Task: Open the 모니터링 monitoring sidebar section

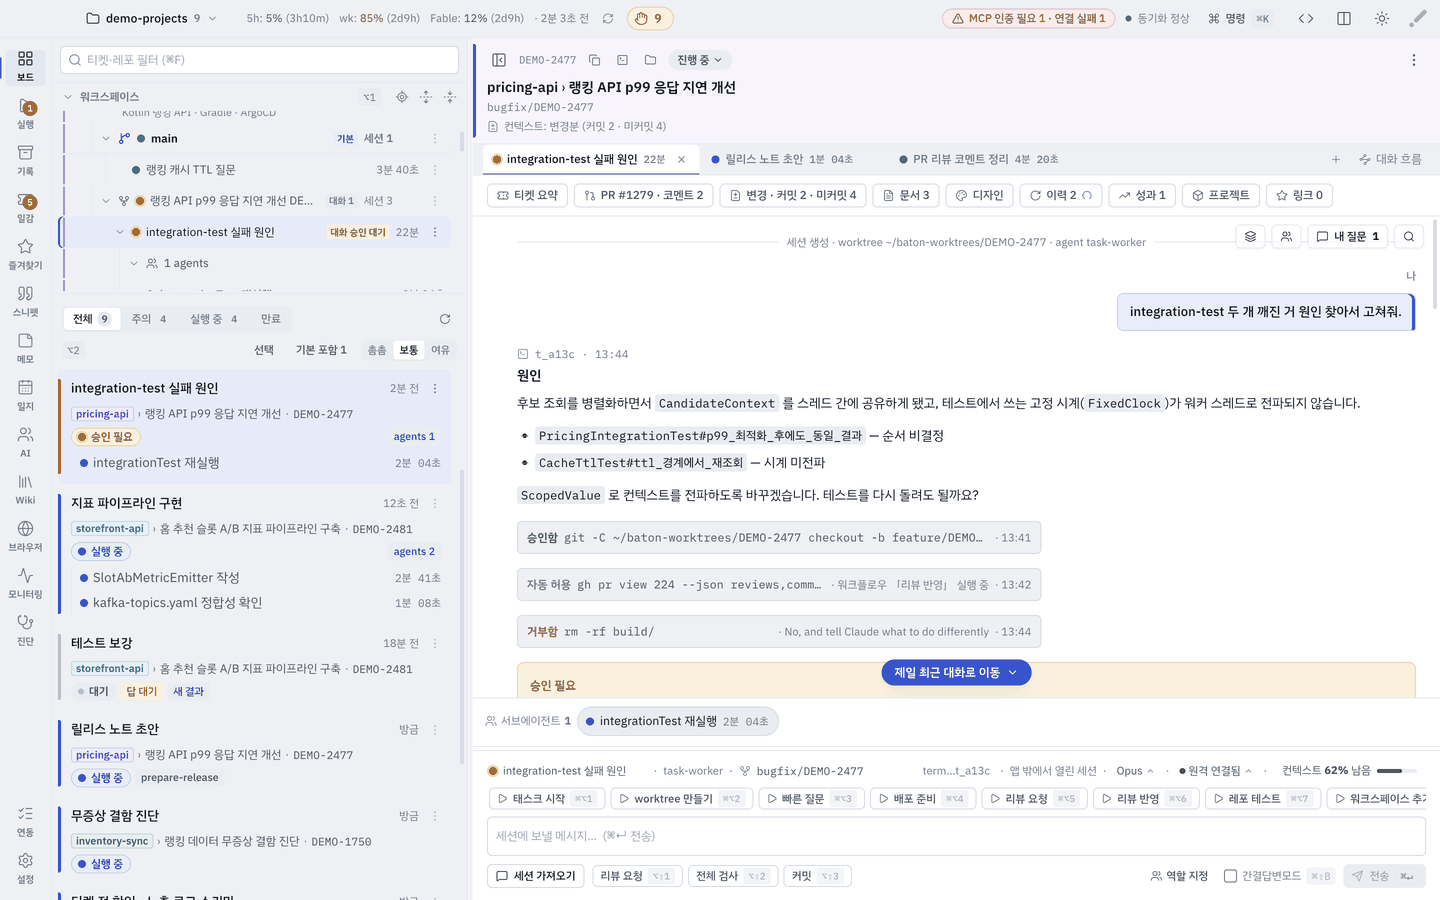Action: 25,583
